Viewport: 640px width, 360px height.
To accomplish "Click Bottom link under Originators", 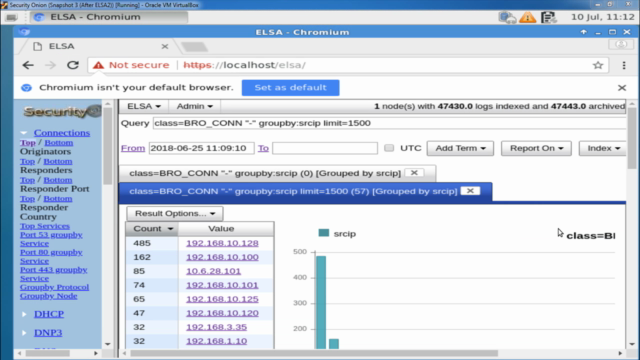I will click(58, 143).
